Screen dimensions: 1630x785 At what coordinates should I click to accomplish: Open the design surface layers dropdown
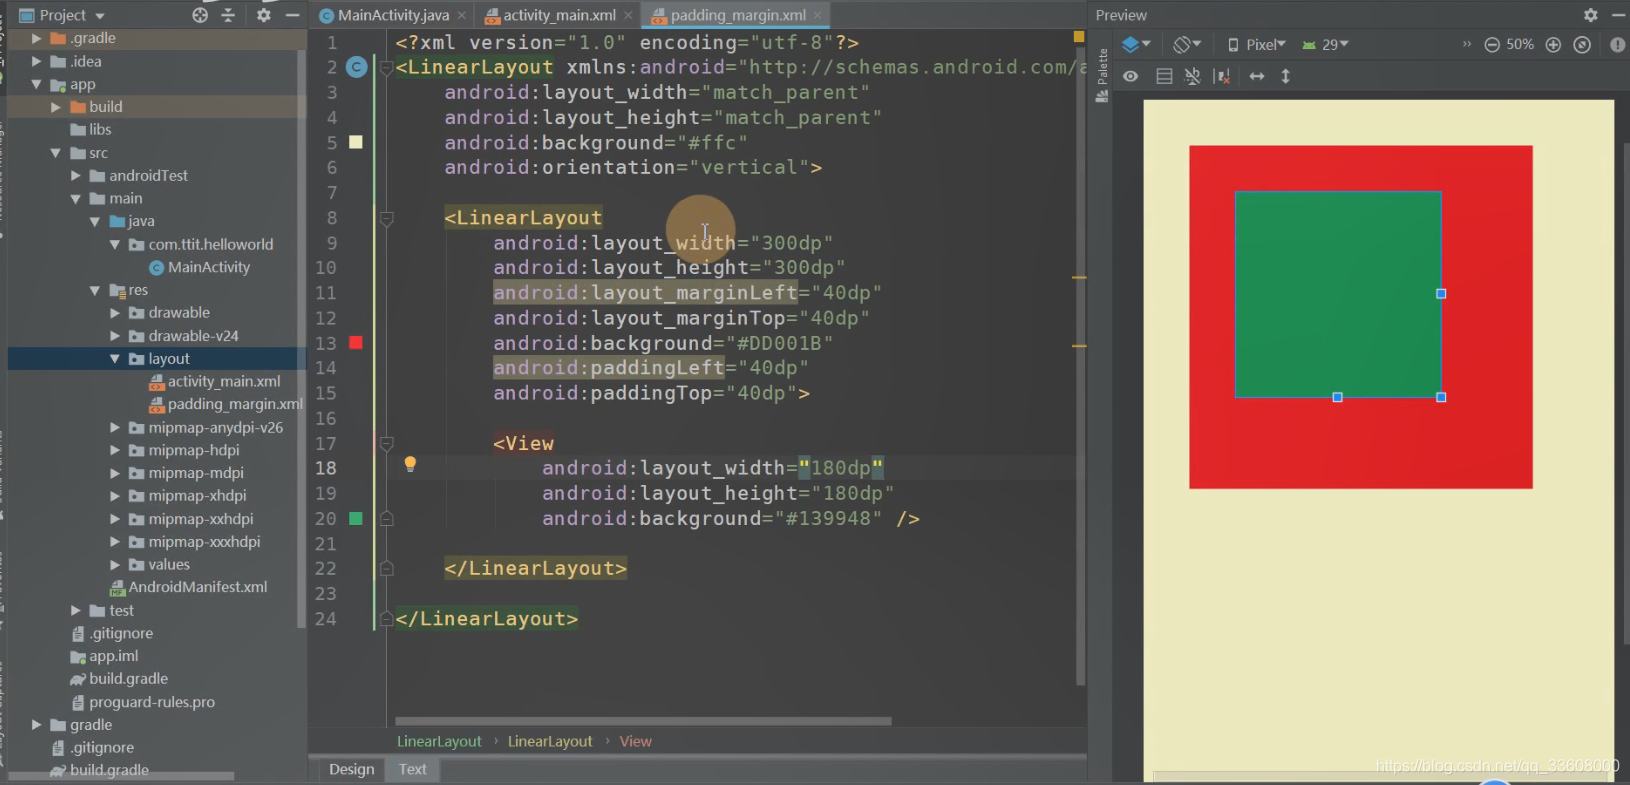click(x=1136, y=44)
